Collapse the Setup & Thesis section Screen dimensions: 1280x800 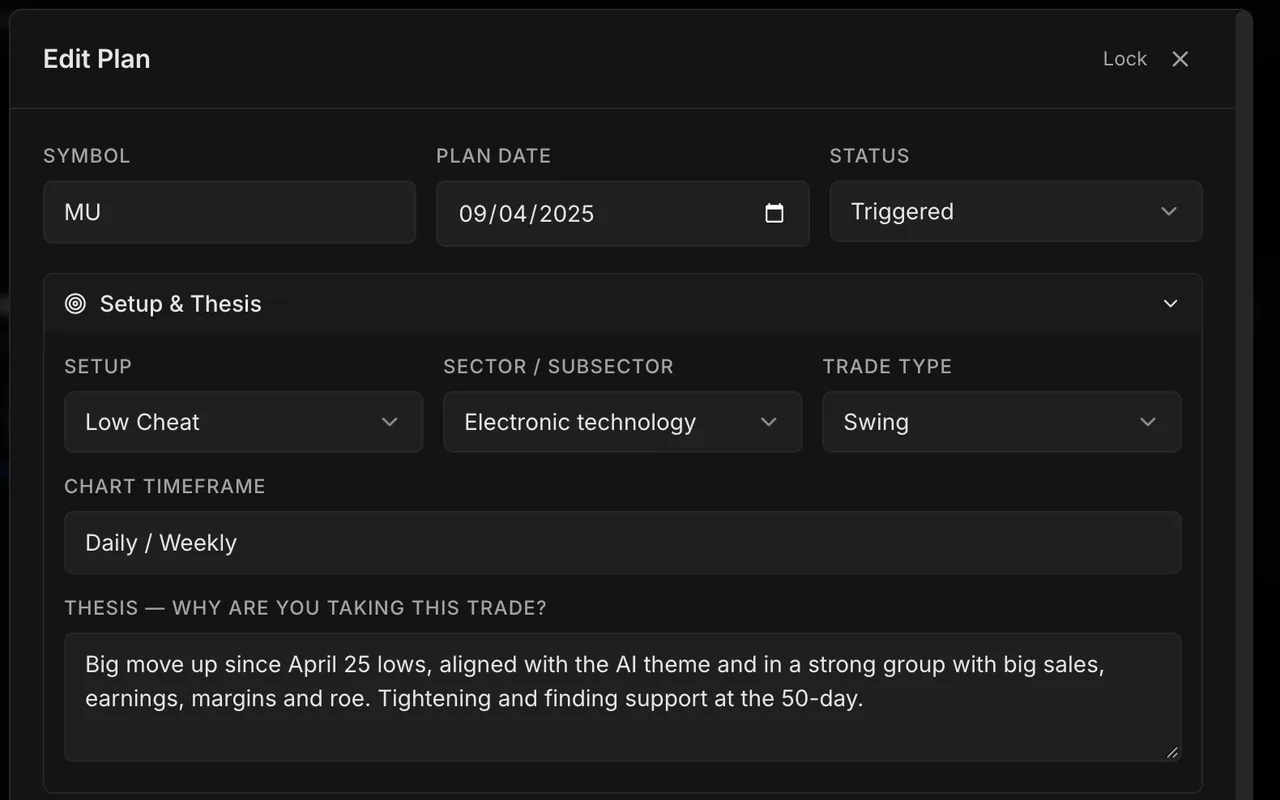[1170, 304]
